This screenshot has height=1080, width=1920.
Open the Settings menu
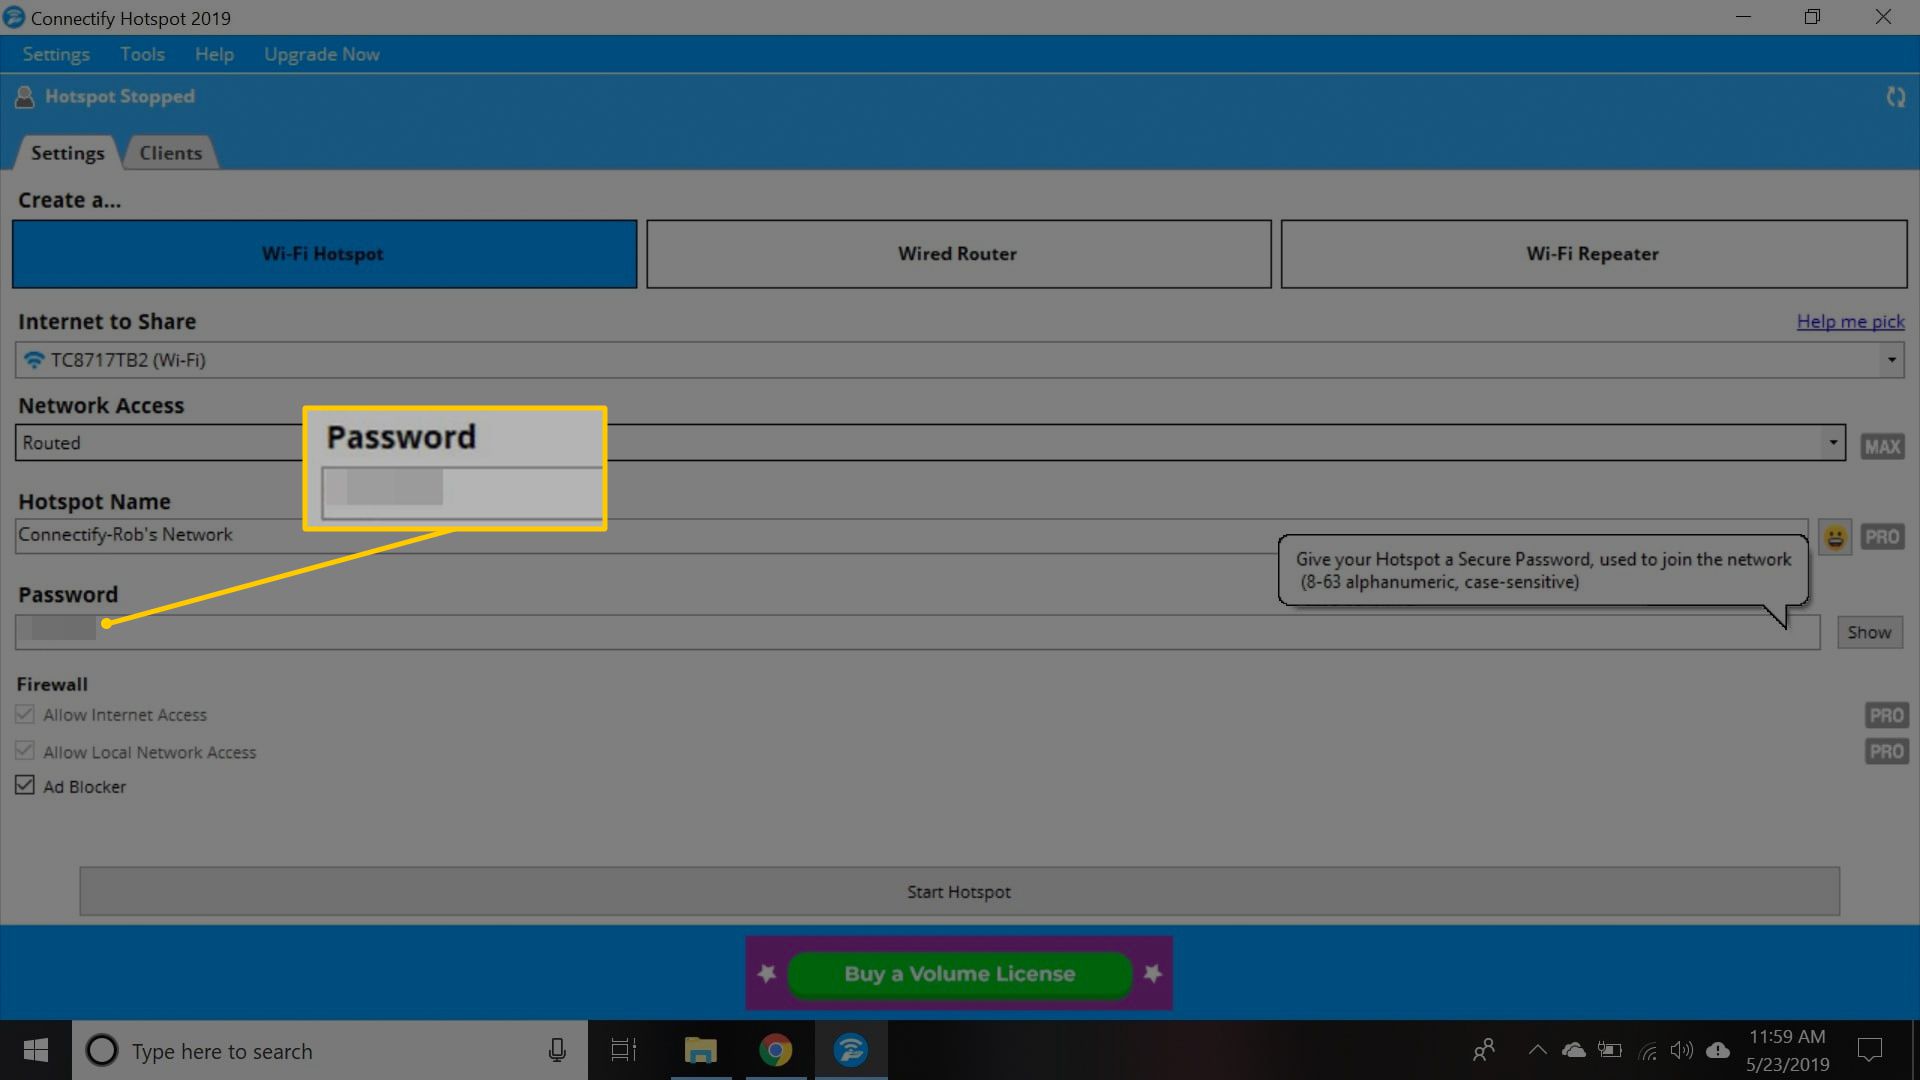(56, 54)
